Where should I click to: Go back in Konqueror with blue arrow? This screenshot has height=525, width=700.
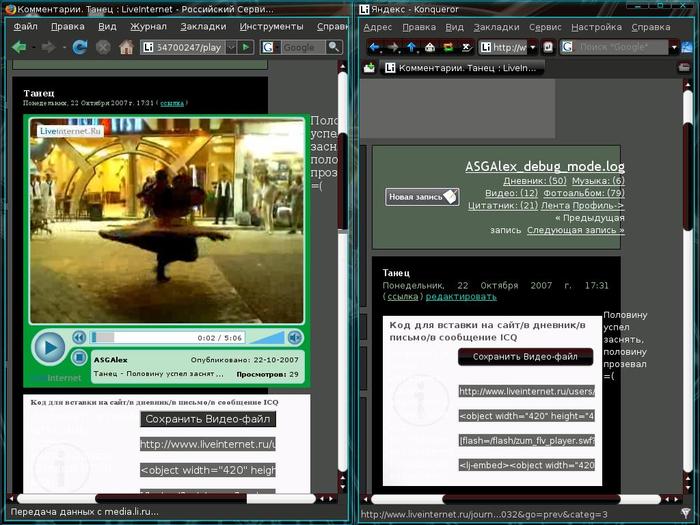point(374,47)
